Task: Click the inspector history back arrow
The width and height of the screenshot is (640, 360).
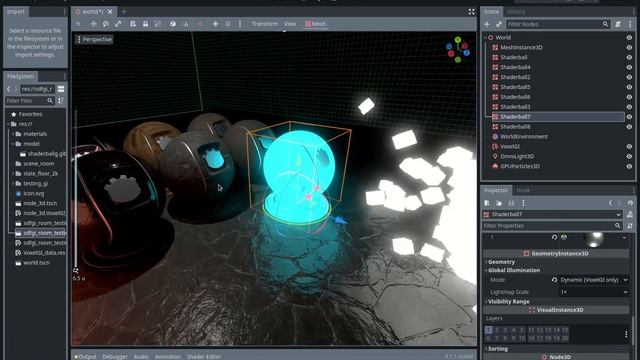Action: [x=610, y=203]
